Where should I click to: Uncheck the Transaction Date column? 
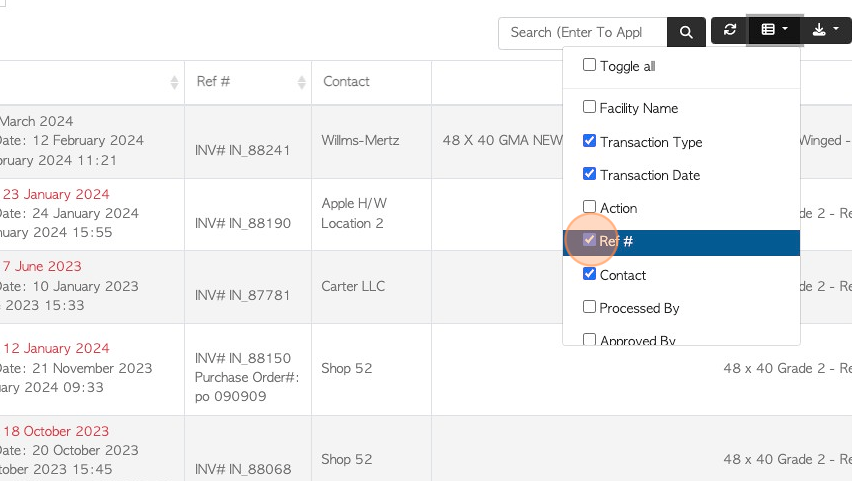coord(589,174)
